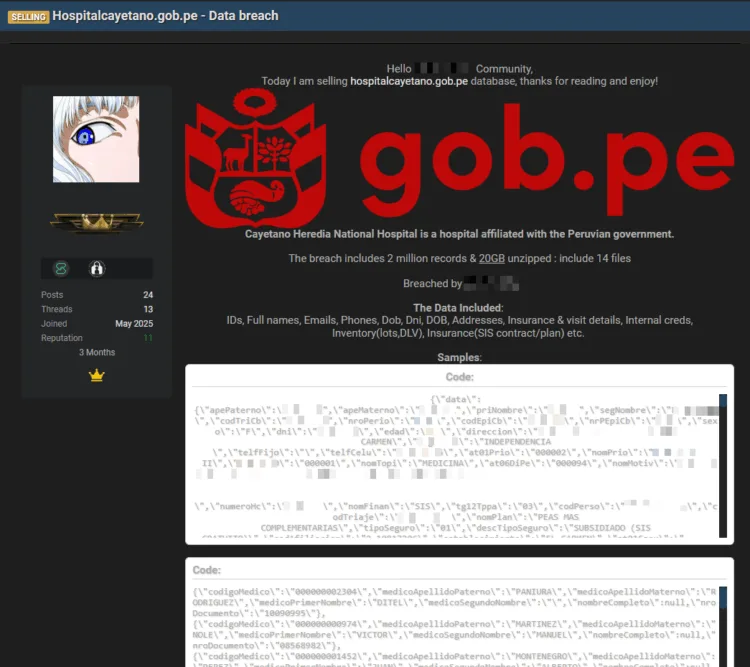
Task: Open the Posts count 24
Action: pos(148,295)
